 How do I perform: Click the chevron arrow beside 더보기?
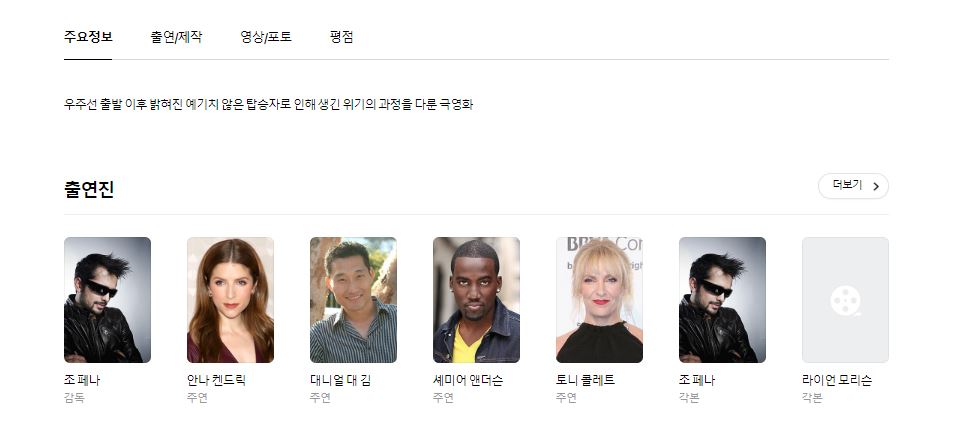pyautogui.click(x=876, y=187)
